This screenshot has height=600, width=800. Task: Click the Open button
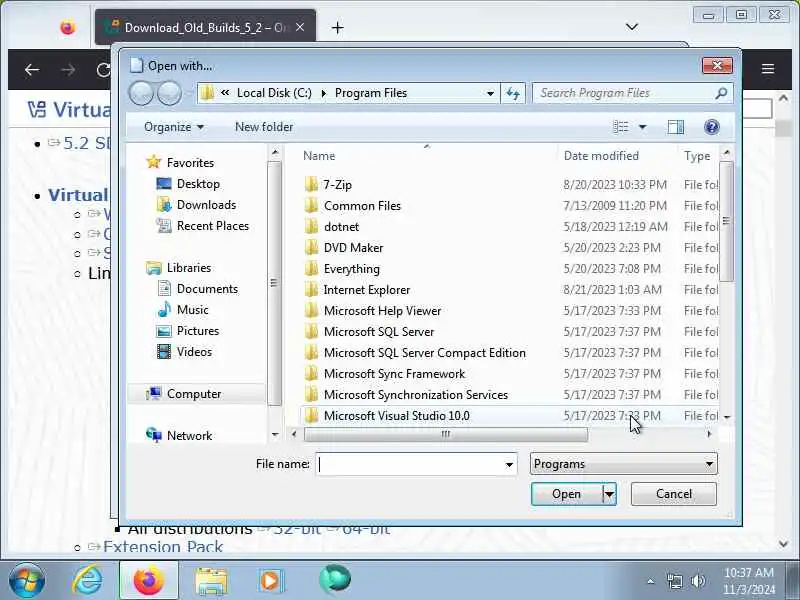tap(566, 494)
